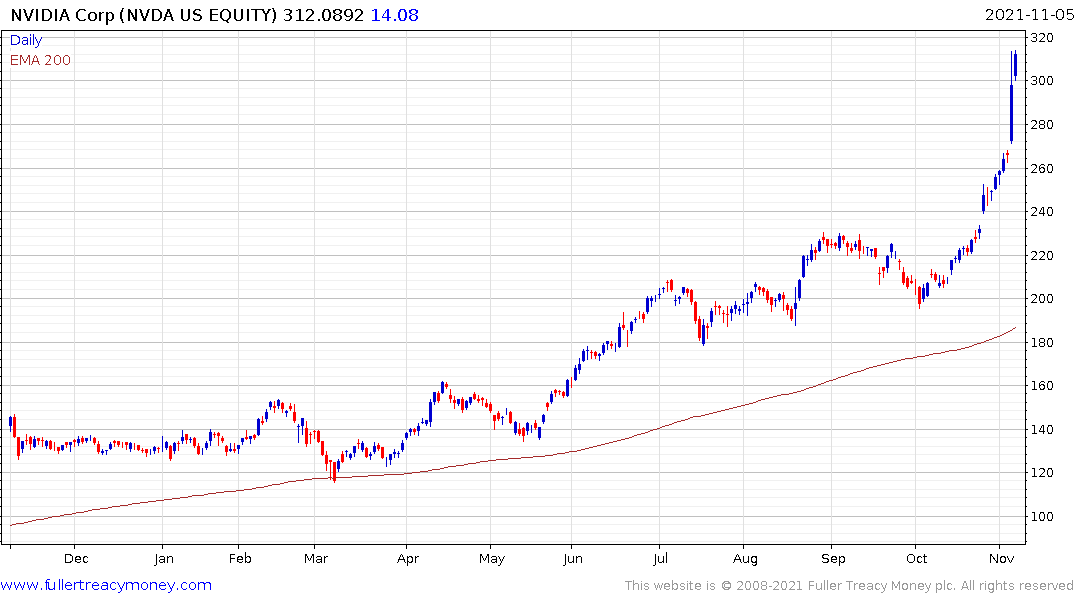Viewport: 1075px width, 600px height.
Task: Select the daily change value 14.08
Action: click(394, 15)
